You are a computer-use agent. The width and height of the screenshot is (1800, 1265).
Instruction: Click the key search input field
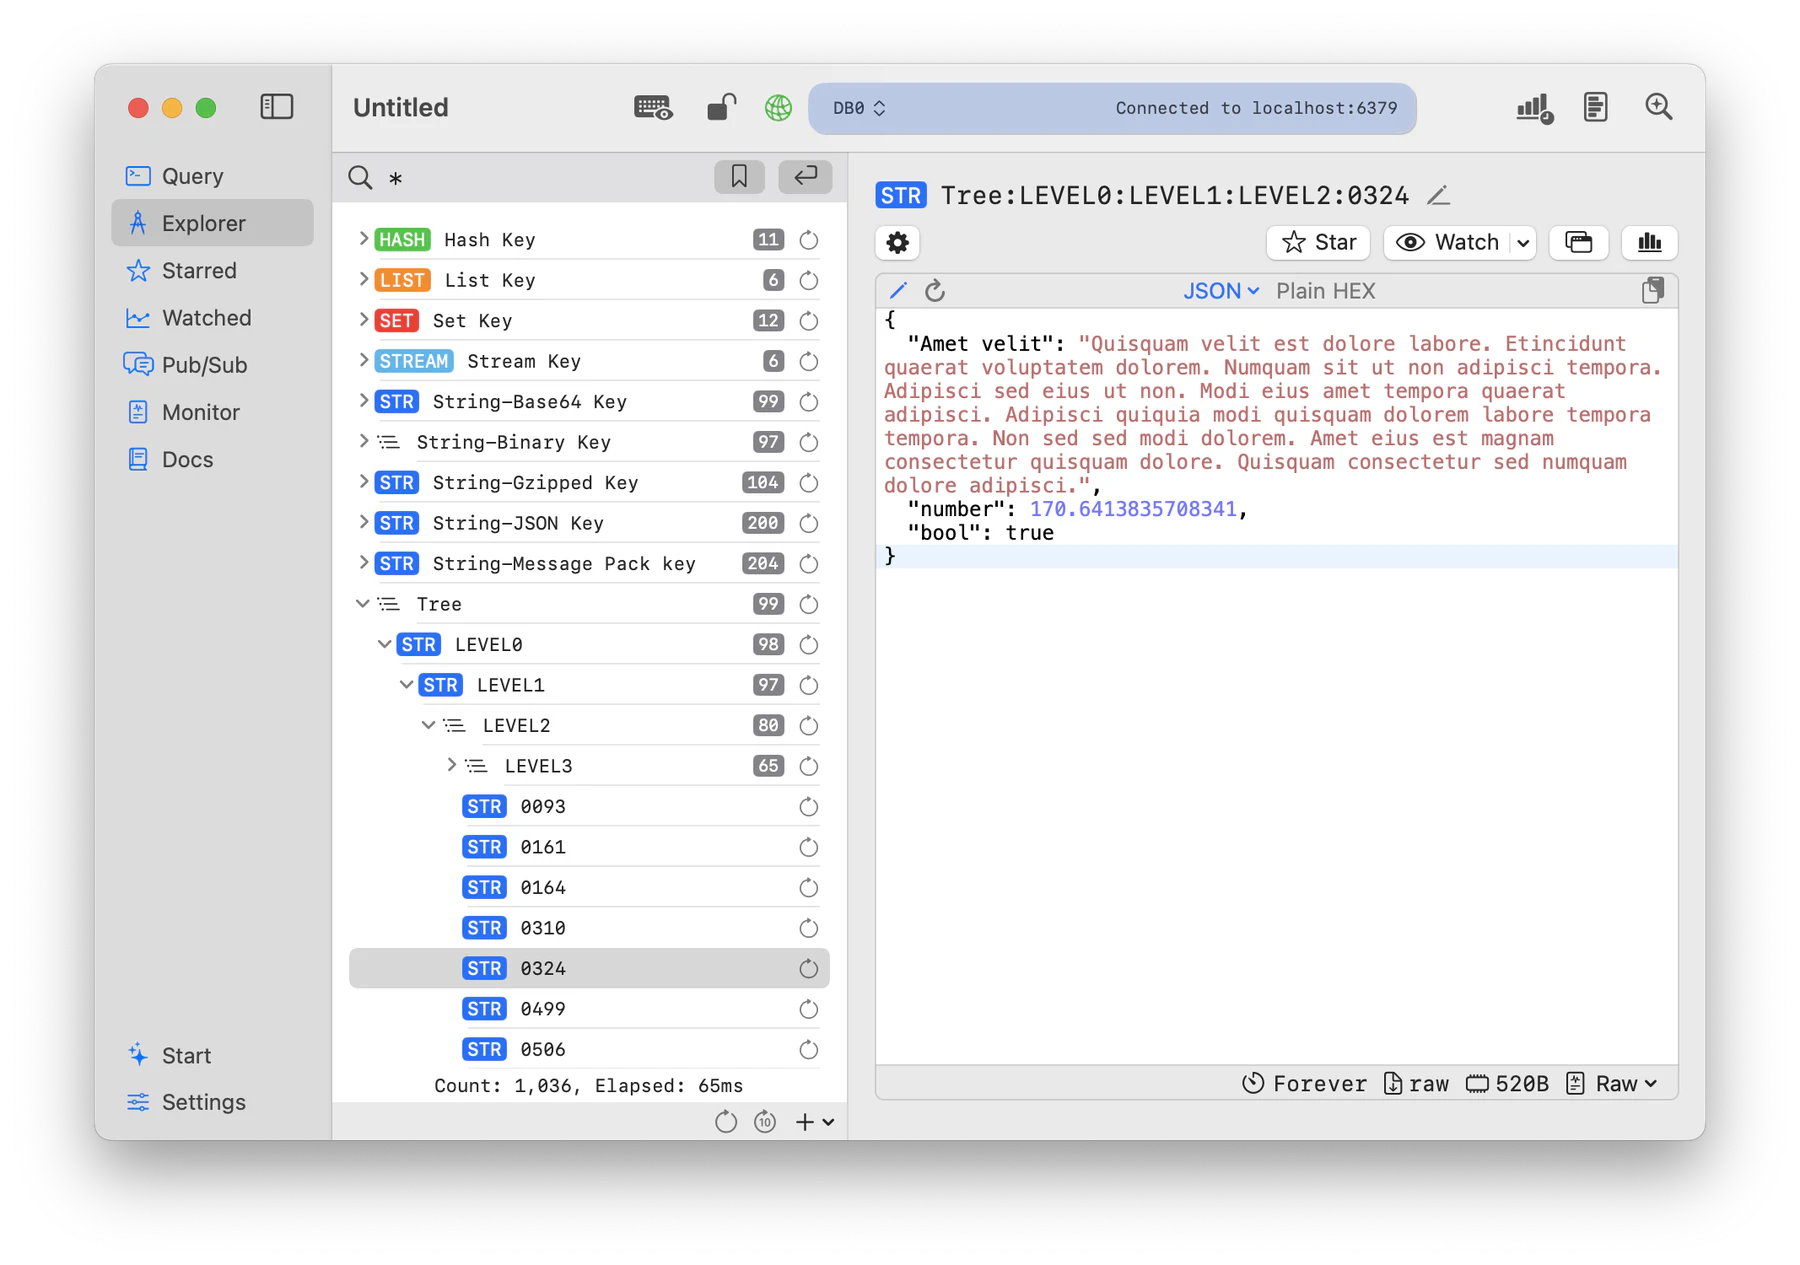540,178
